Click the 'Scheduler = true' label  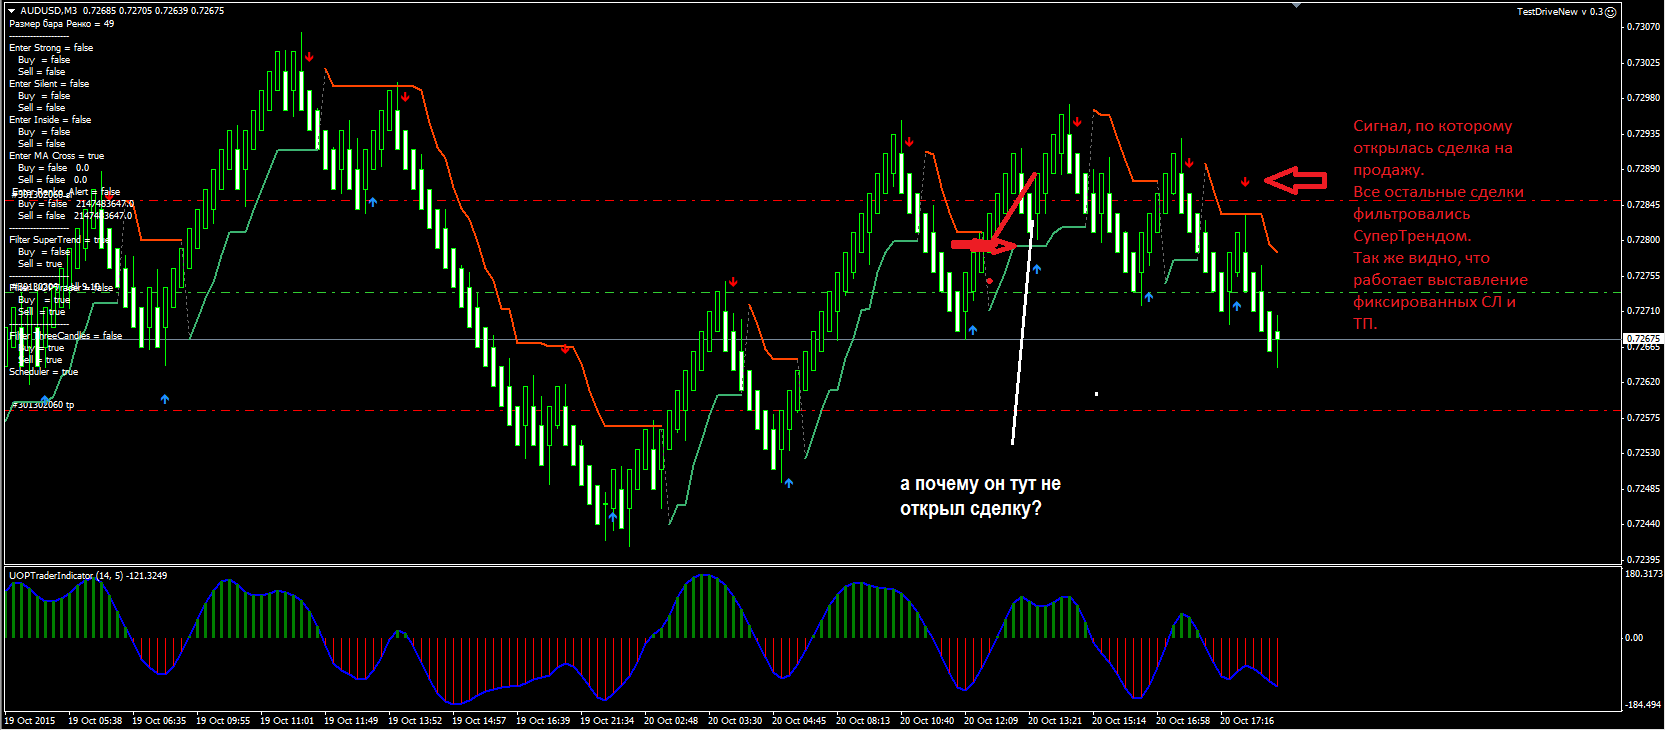click(x=43, y=372)
